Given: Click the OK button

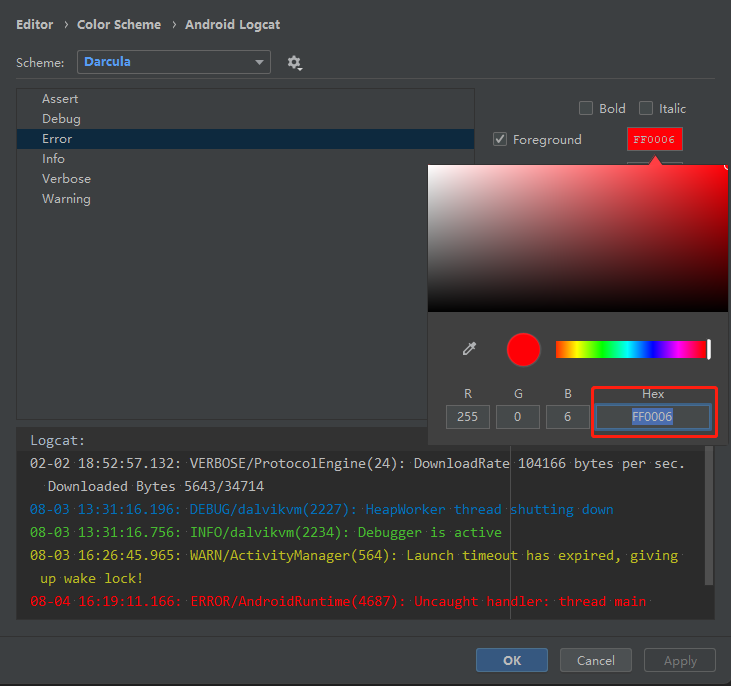Looking at the screenshot, I should [x=512, y=660].
